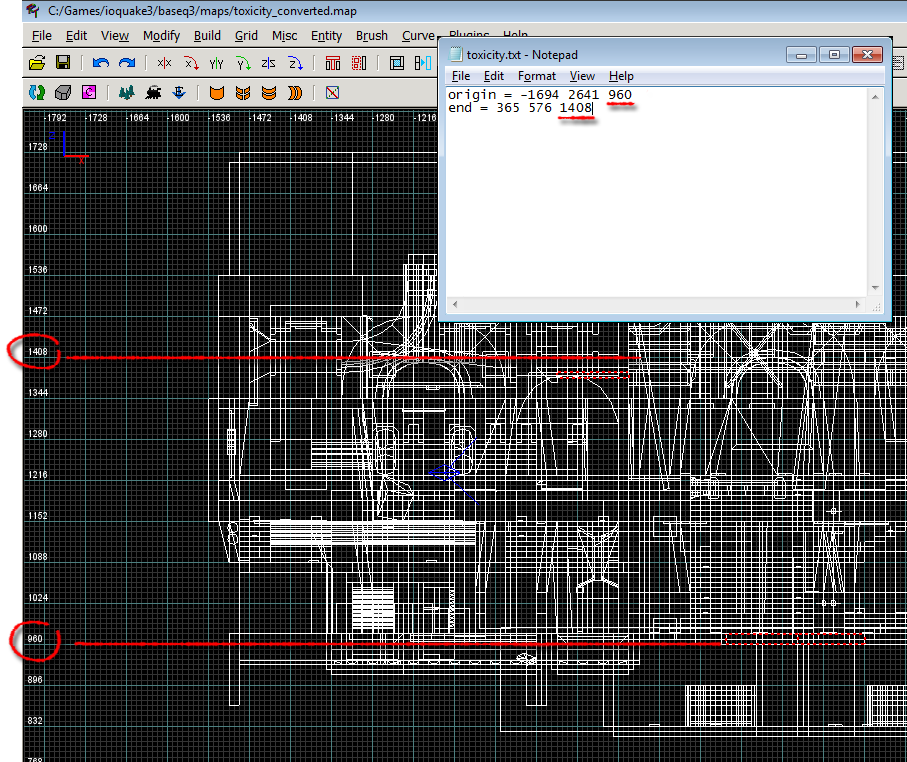Expand the Build menu
Viewport: 907px width, 762px height.
click(207, 35)
